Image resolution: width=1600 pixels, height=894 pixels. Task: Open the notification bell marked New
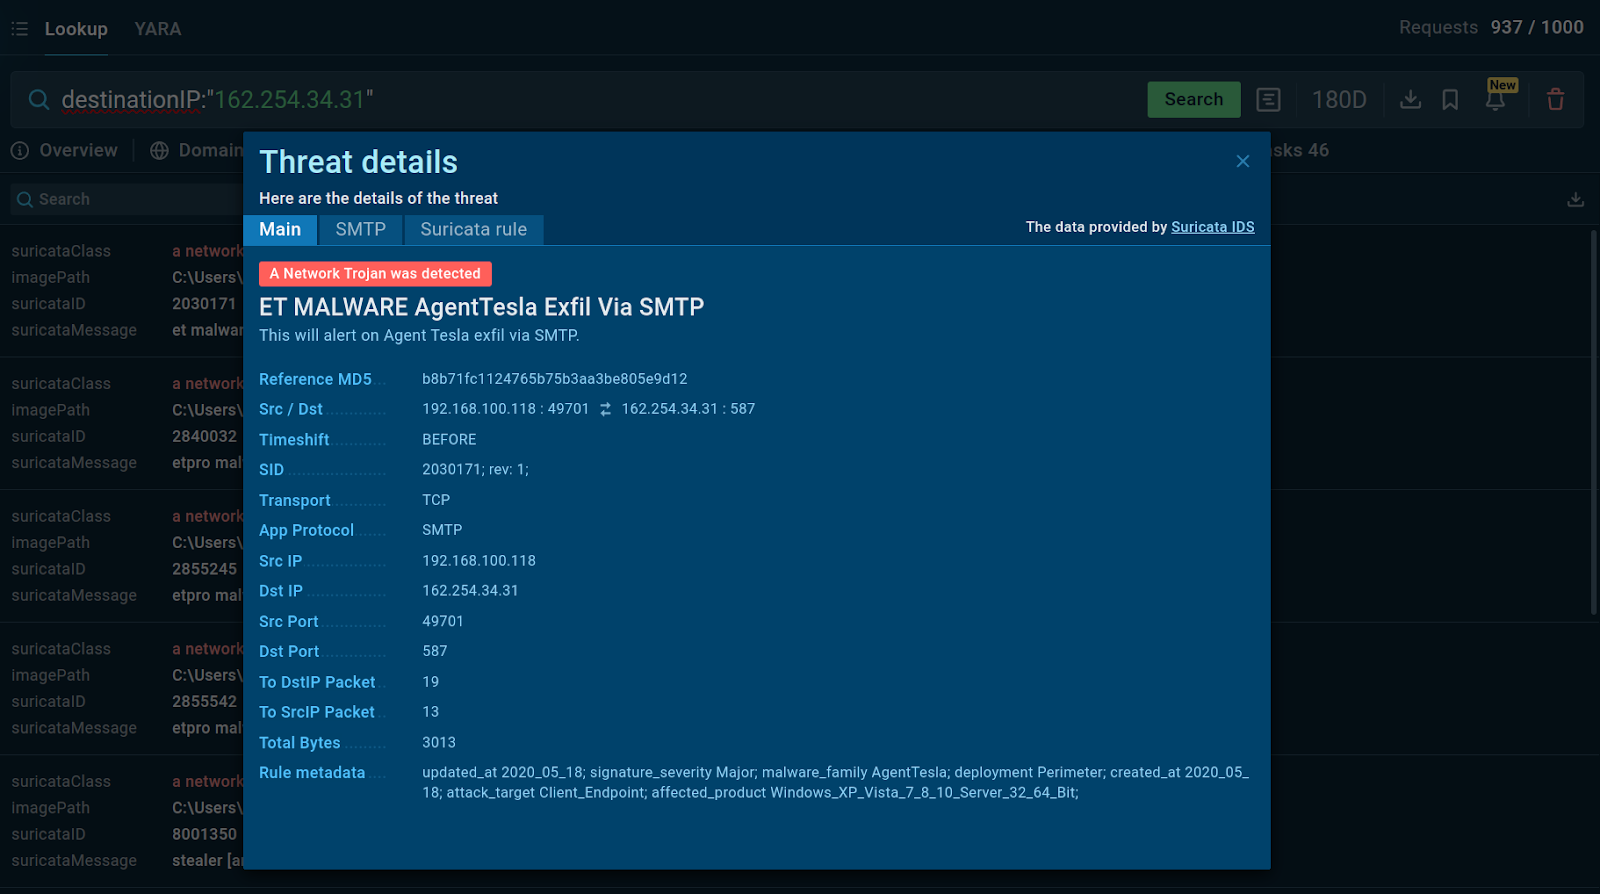click(x=1496, y=98)
